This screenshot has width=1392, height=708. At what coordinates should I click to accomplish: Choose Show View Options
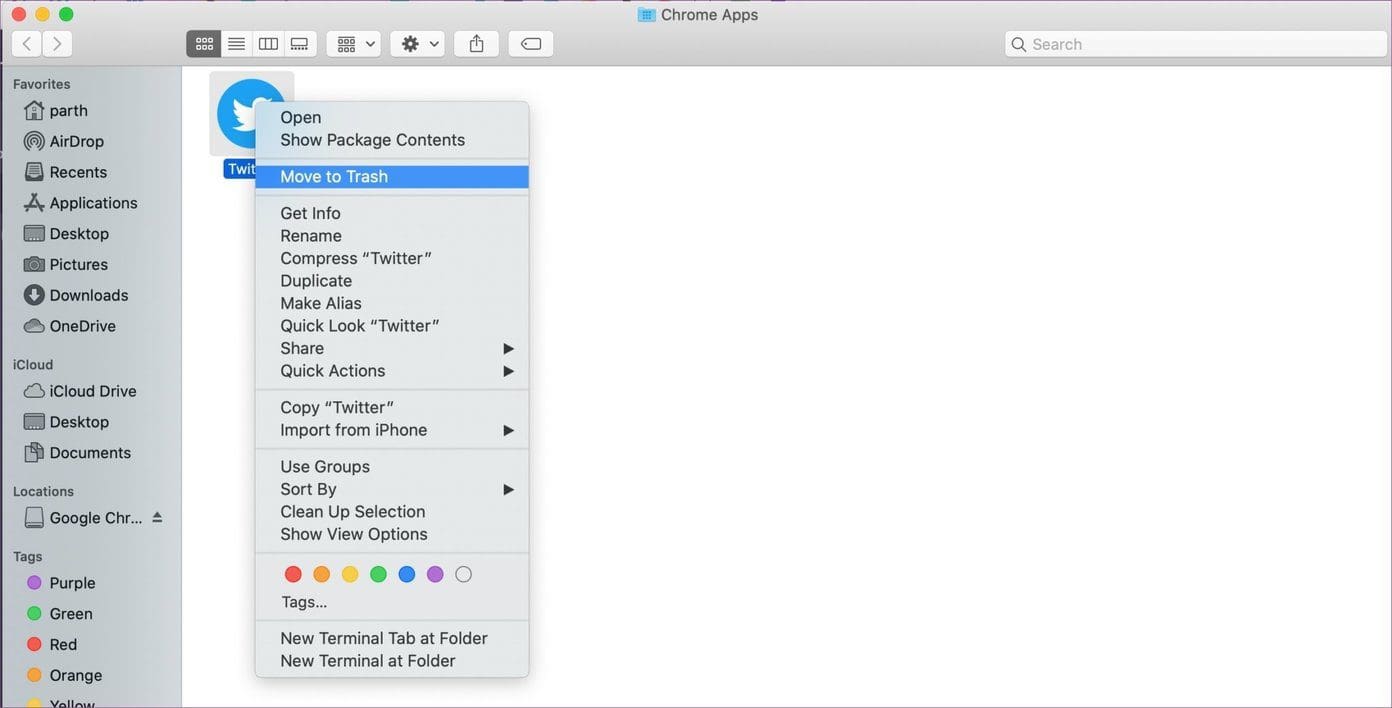point(392,534)
